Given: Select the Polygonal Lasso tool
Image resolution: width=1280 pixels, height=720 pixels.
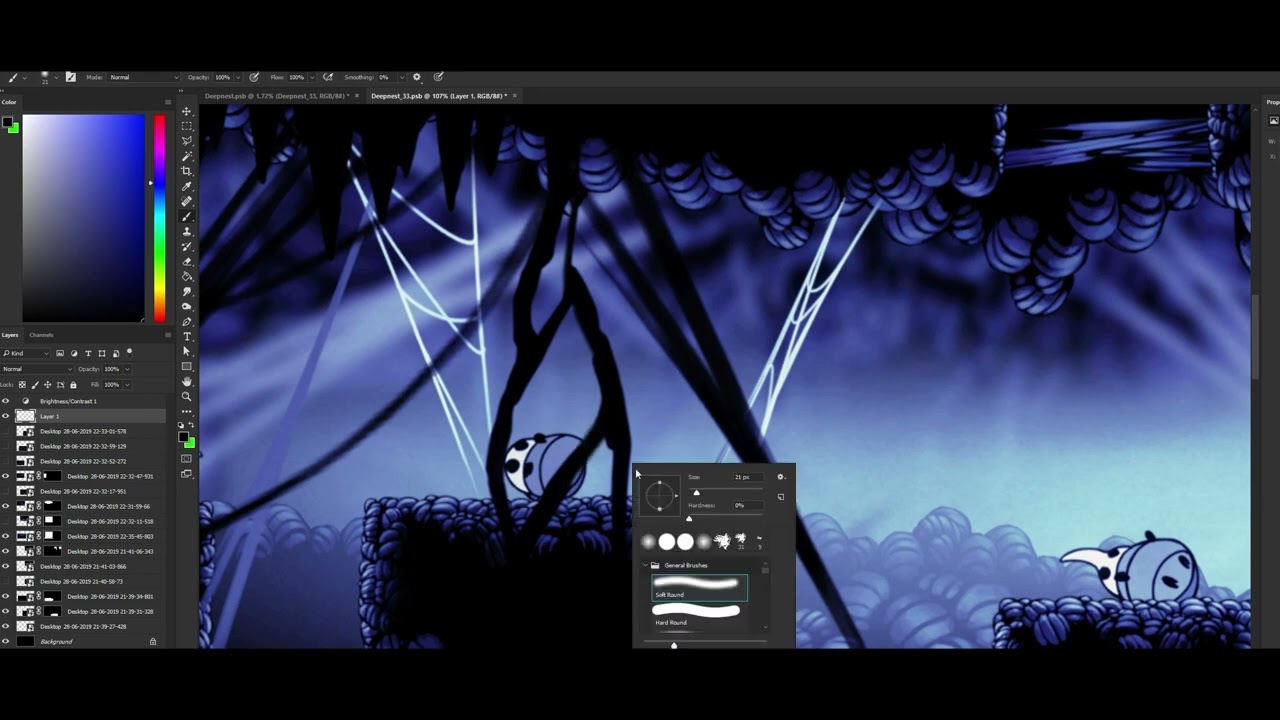Looking at the screenshot, I should (187, 141).
